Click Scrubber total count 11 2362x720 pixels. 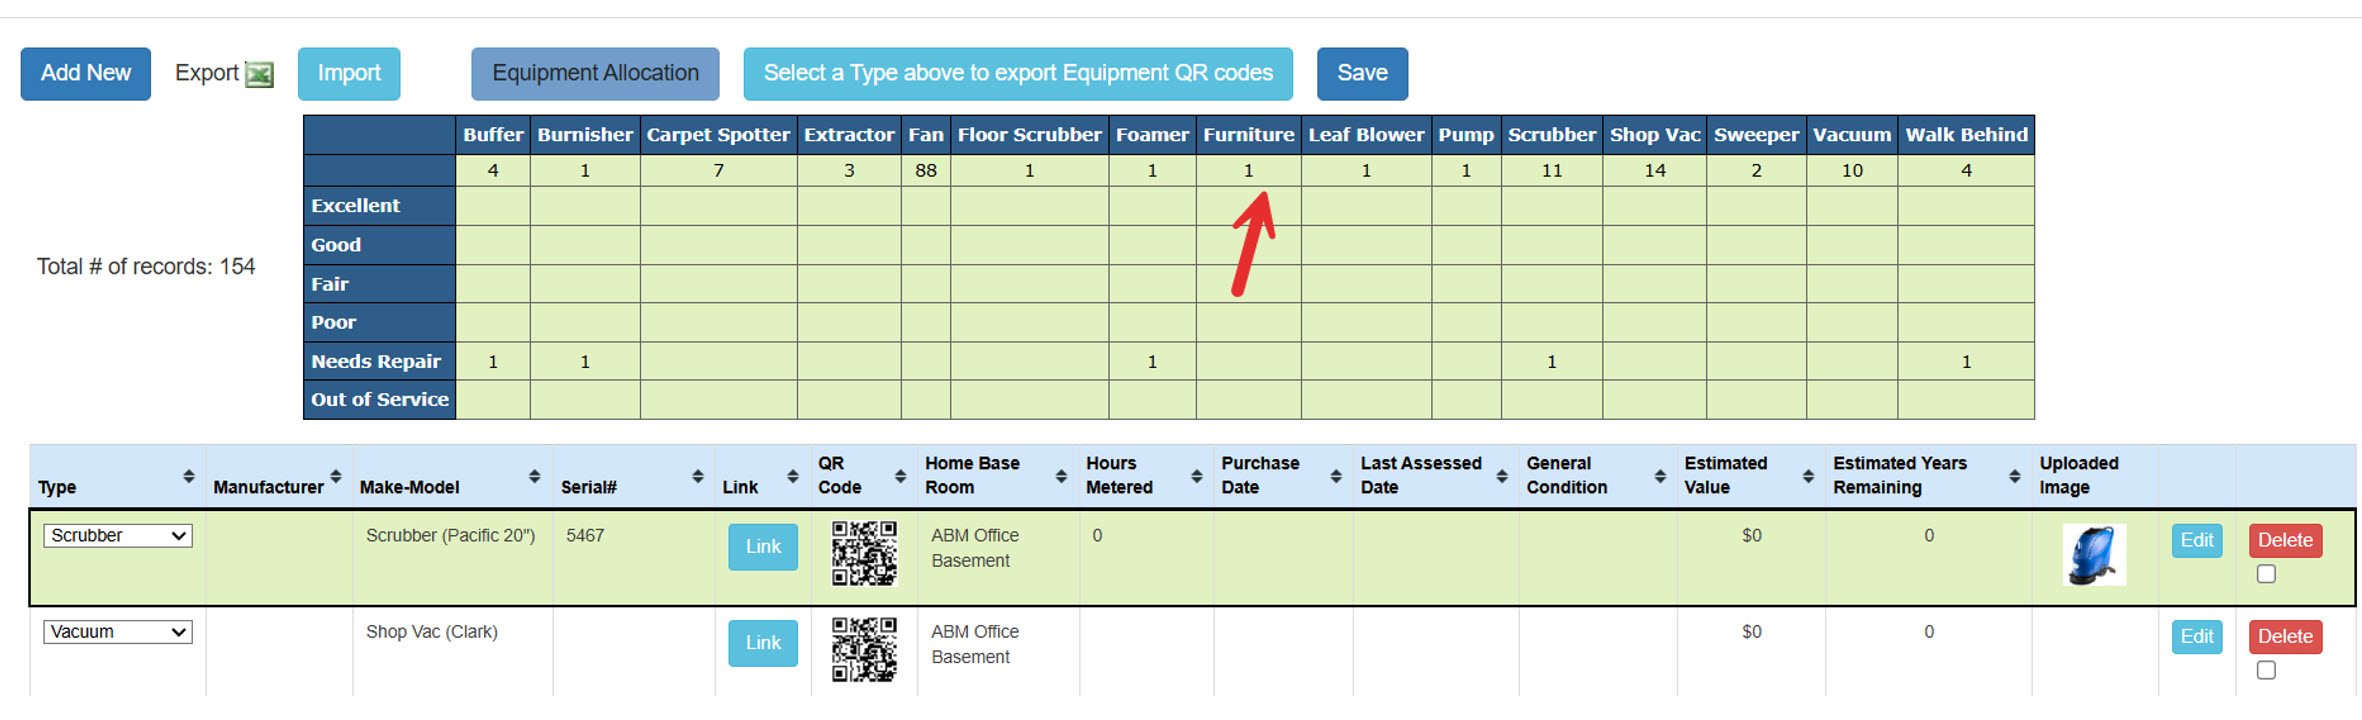(1552, 171)
